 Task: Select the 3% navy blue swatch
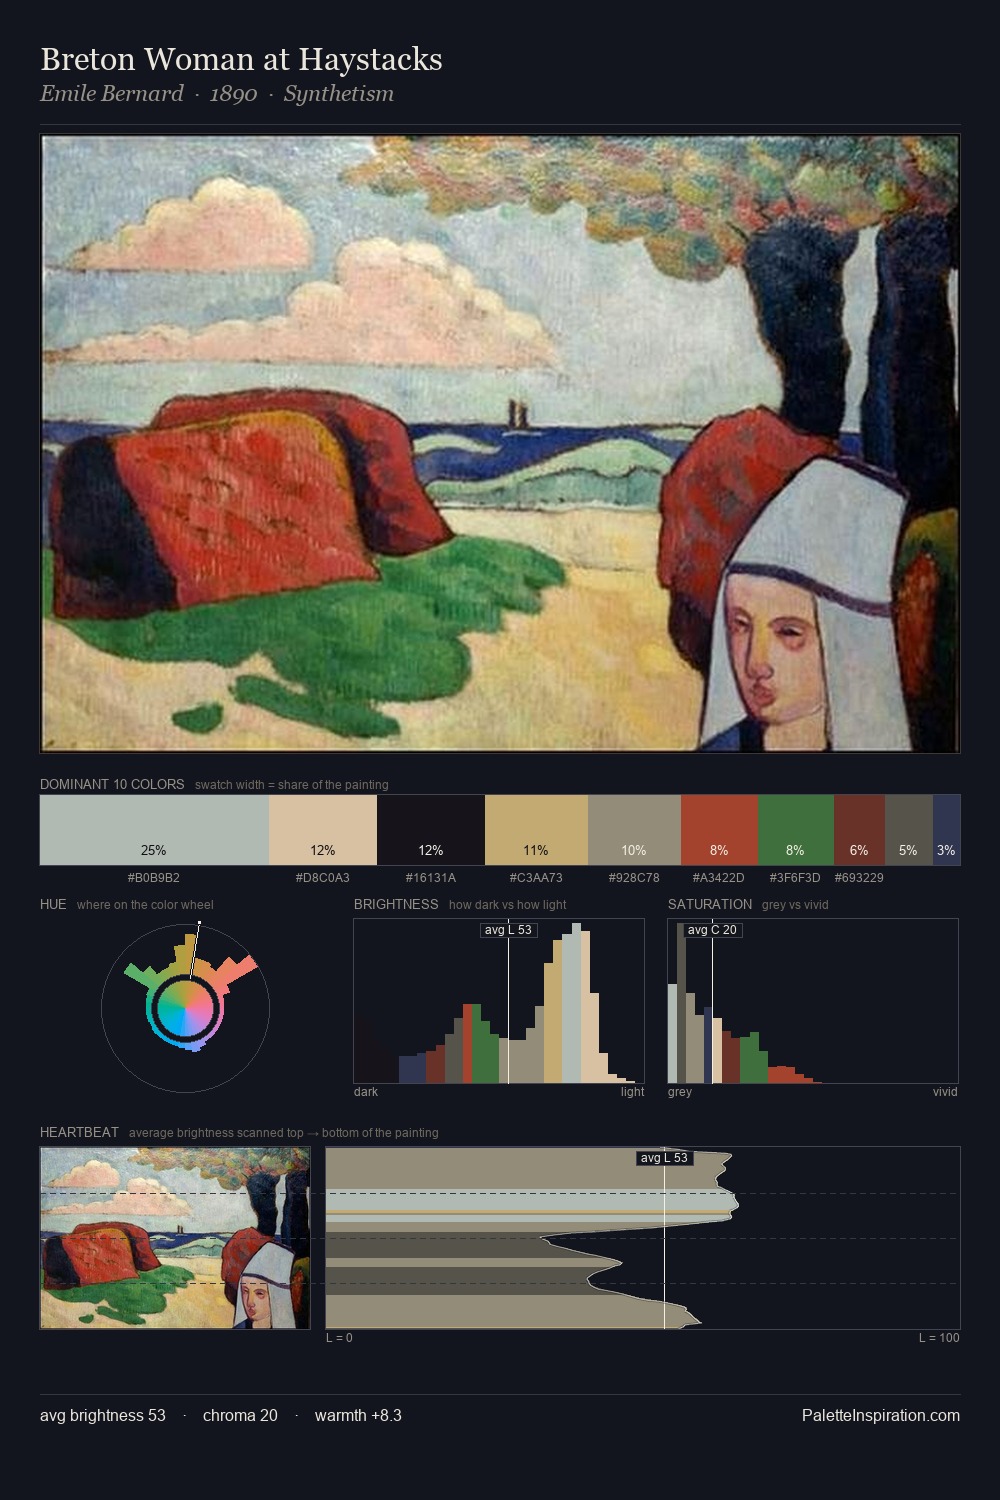tap(947, 830)
